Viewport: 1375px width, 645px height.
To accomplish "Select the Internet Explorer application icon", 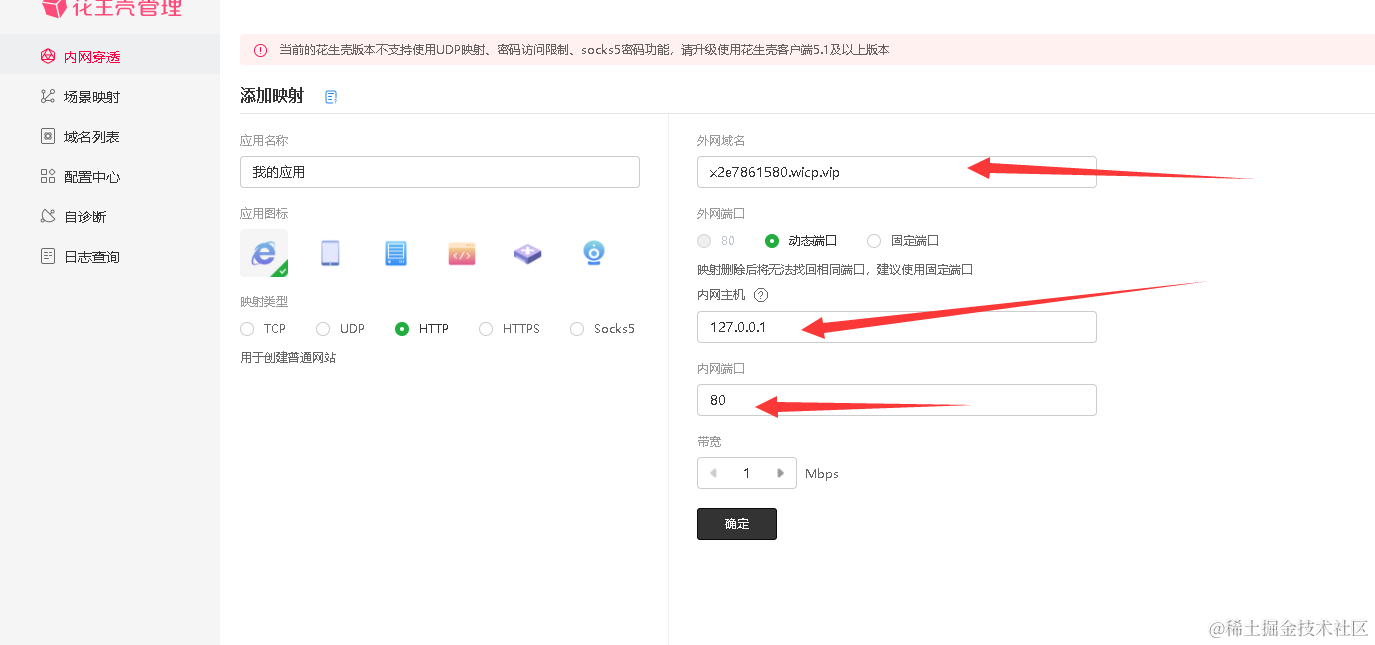I will [x=263, y=253].
